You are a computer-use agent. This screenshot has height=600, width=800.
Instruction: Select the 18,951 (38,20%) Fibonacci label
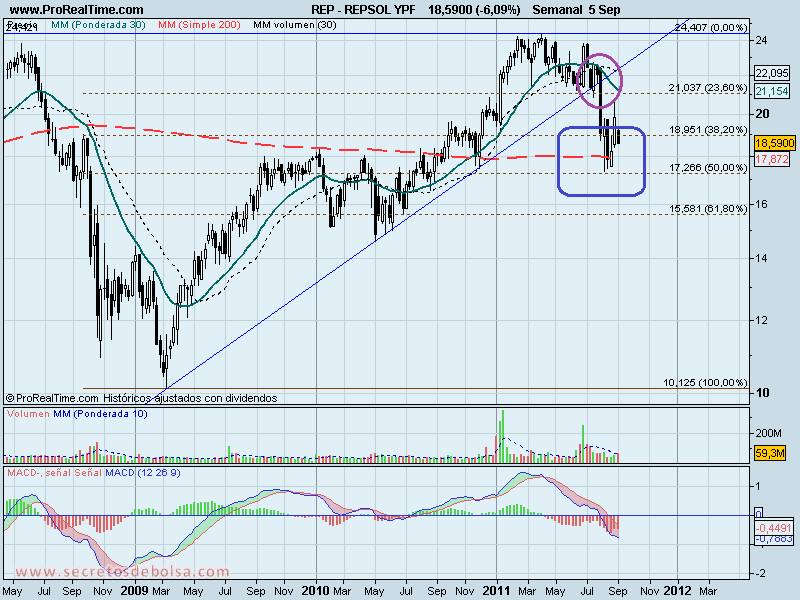[708, 130]
